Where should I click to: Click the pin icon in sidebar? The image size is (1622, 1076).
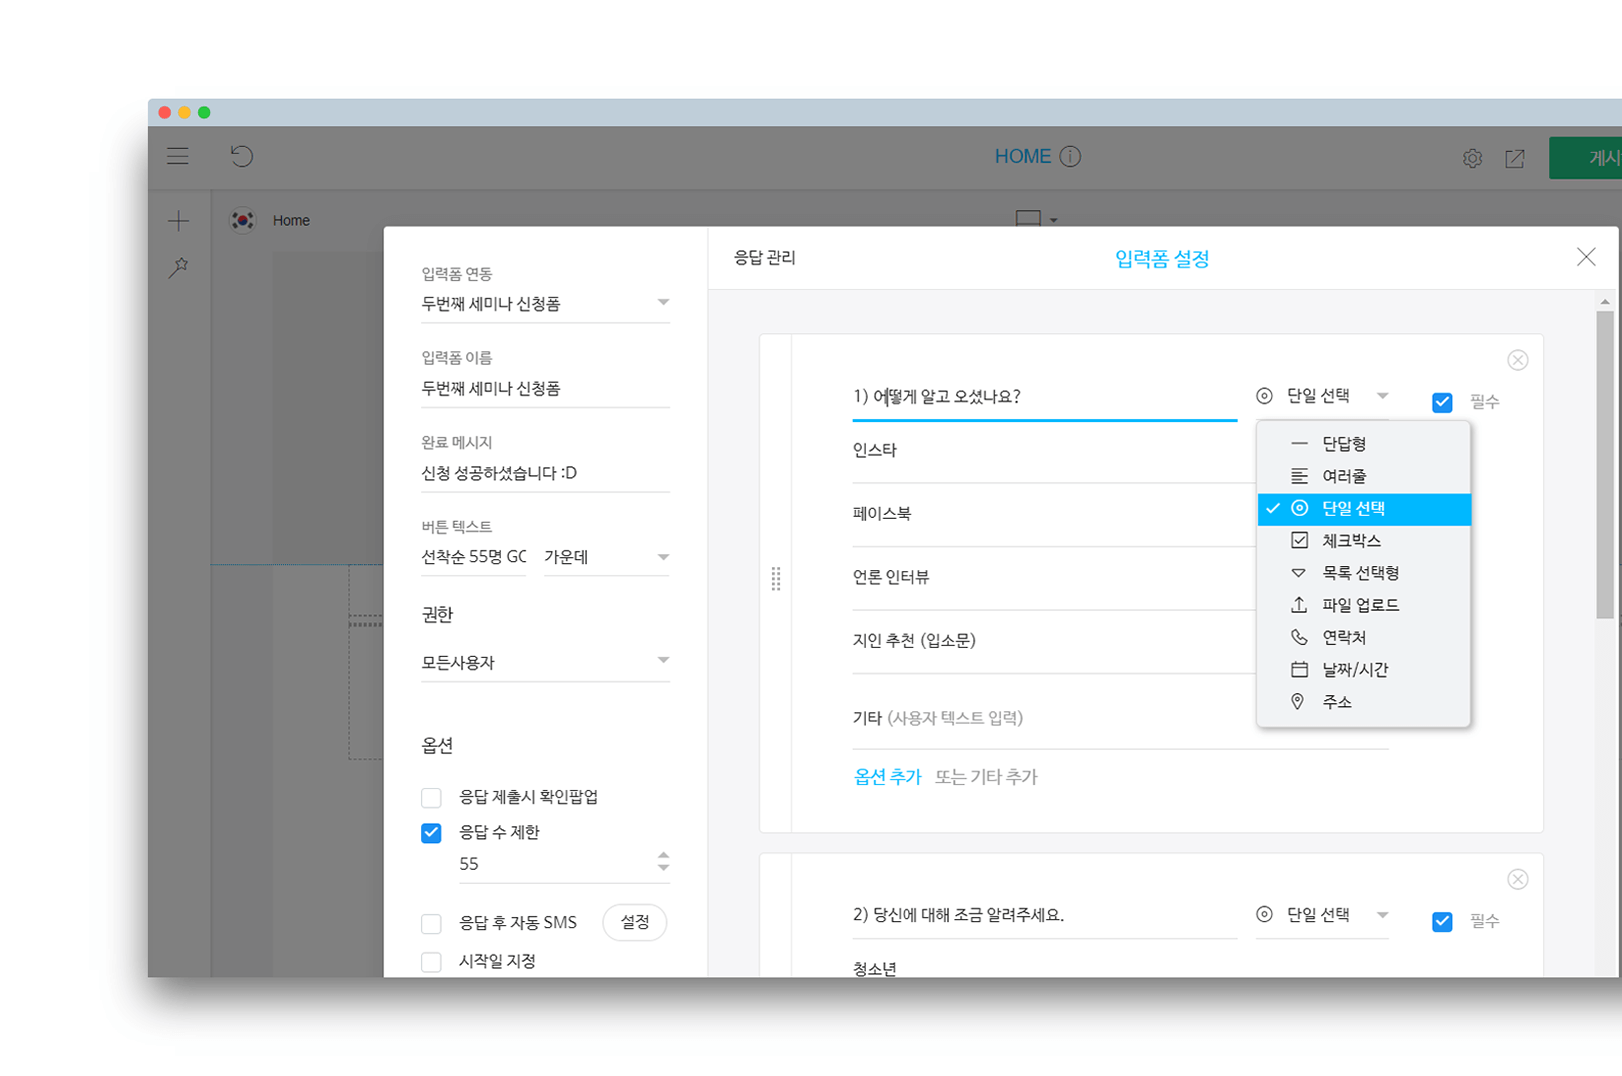[x=179, y=267]
